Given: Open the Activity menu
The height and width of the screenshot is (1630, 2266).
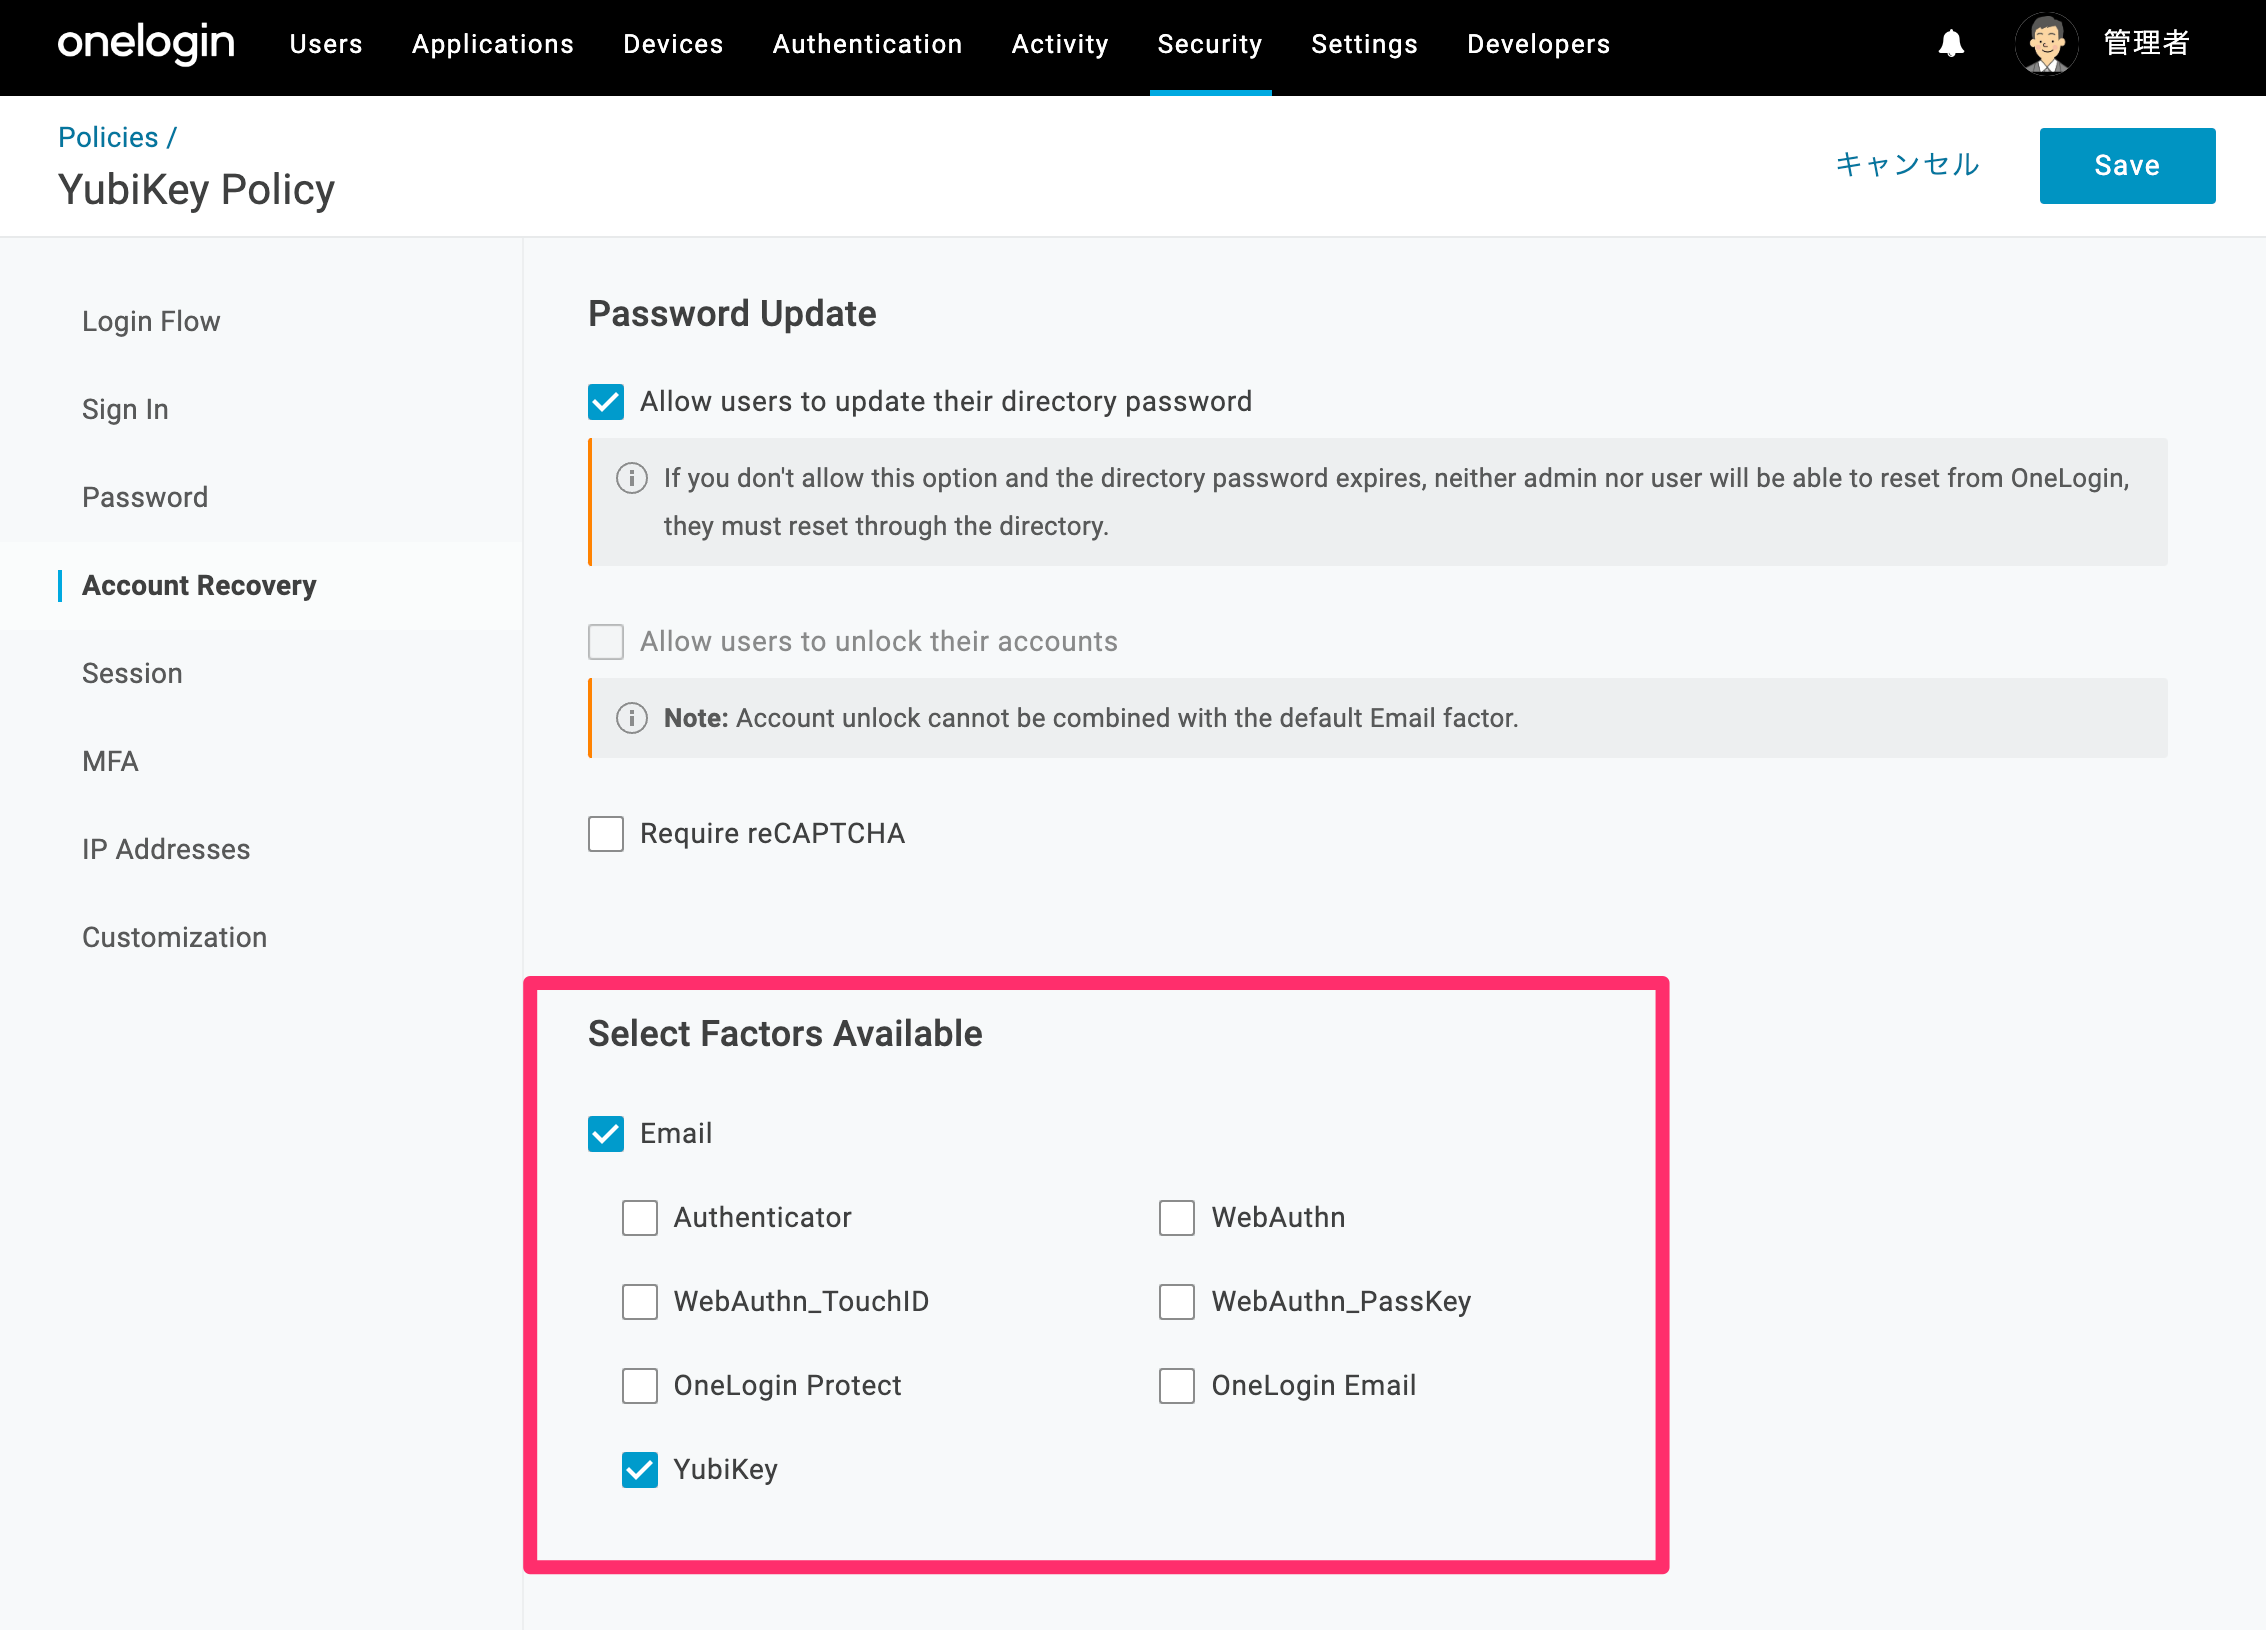Looking at the screenshot, I should [1060, 44].
